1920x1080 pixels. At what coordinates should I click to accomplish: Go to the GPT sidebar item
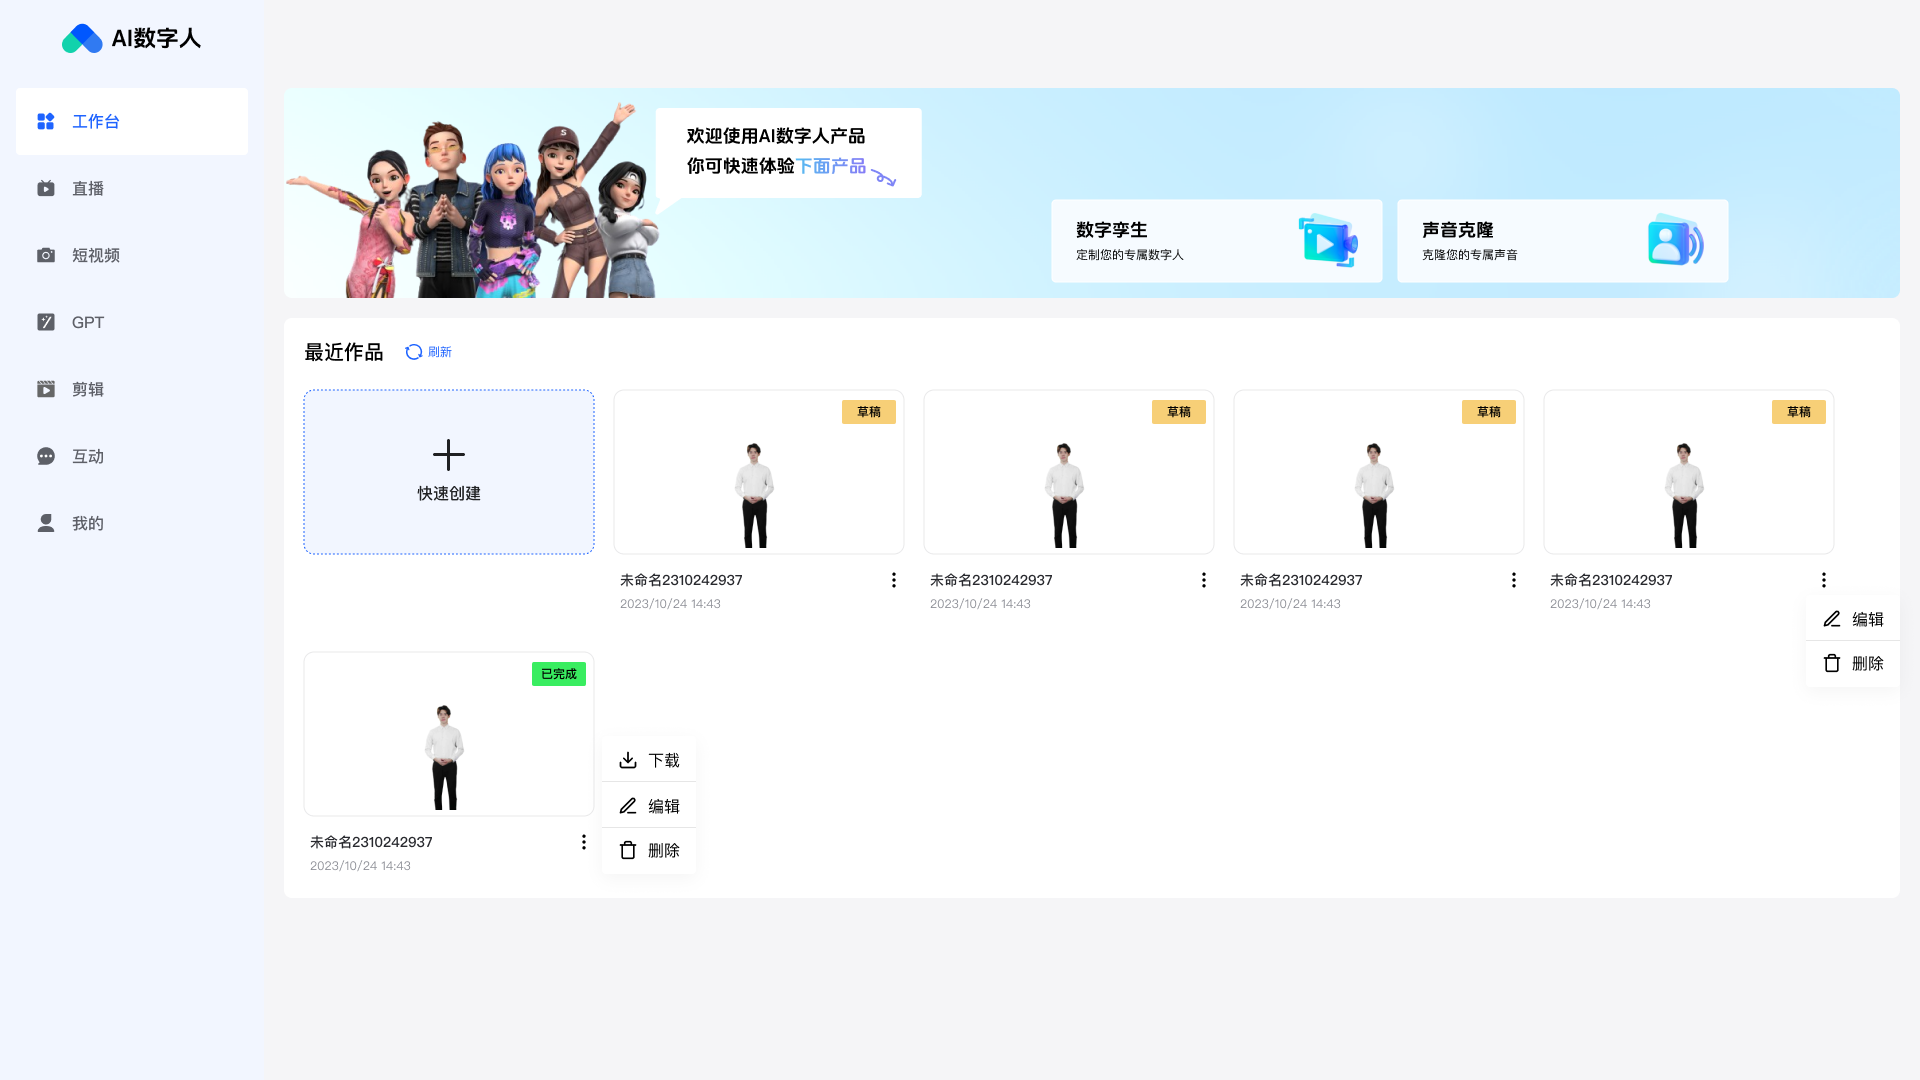87,323
